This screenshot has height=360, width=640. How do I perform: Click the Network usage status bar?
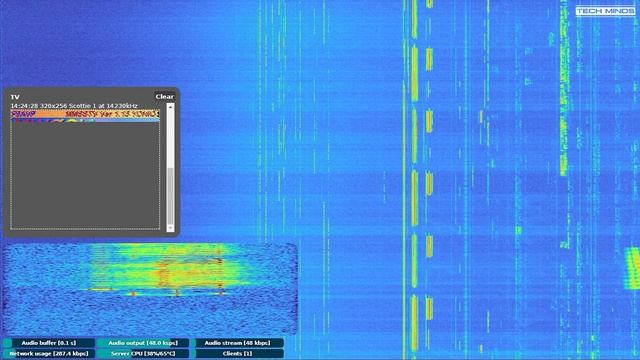tap(49, 353)
